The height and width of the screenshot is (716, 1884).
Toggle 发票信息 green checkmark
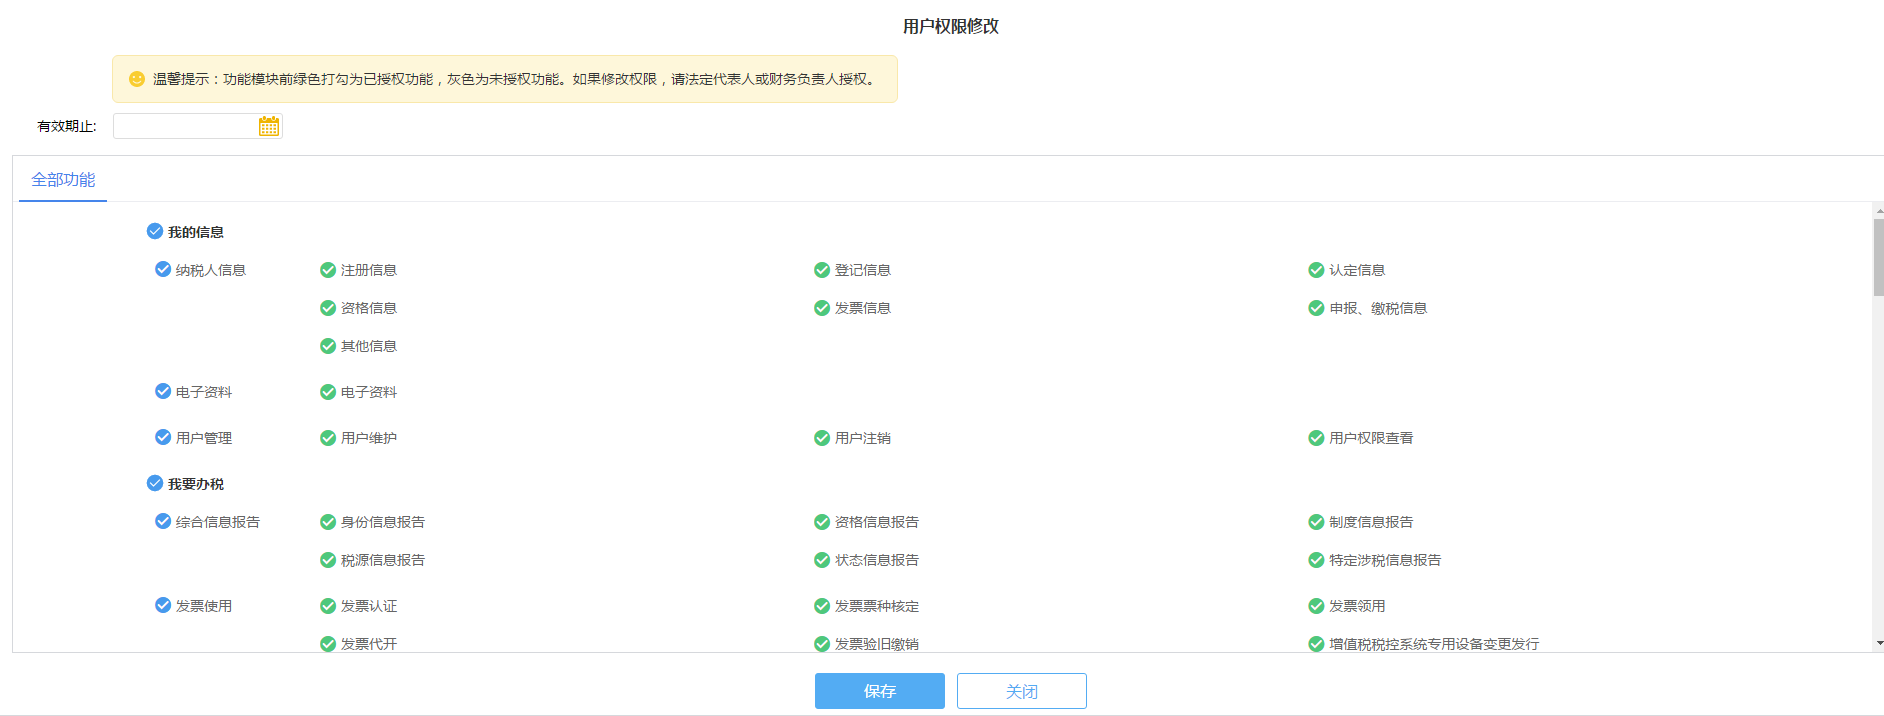tap(822, 308)
